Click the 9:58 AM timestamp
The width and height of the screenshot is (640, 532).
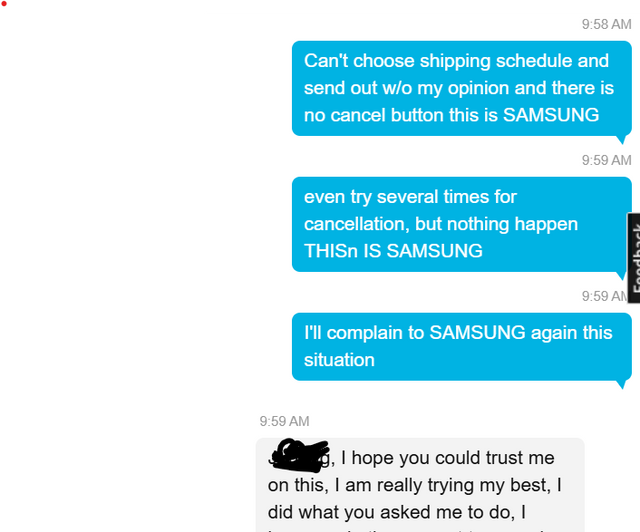click(607, 24)
